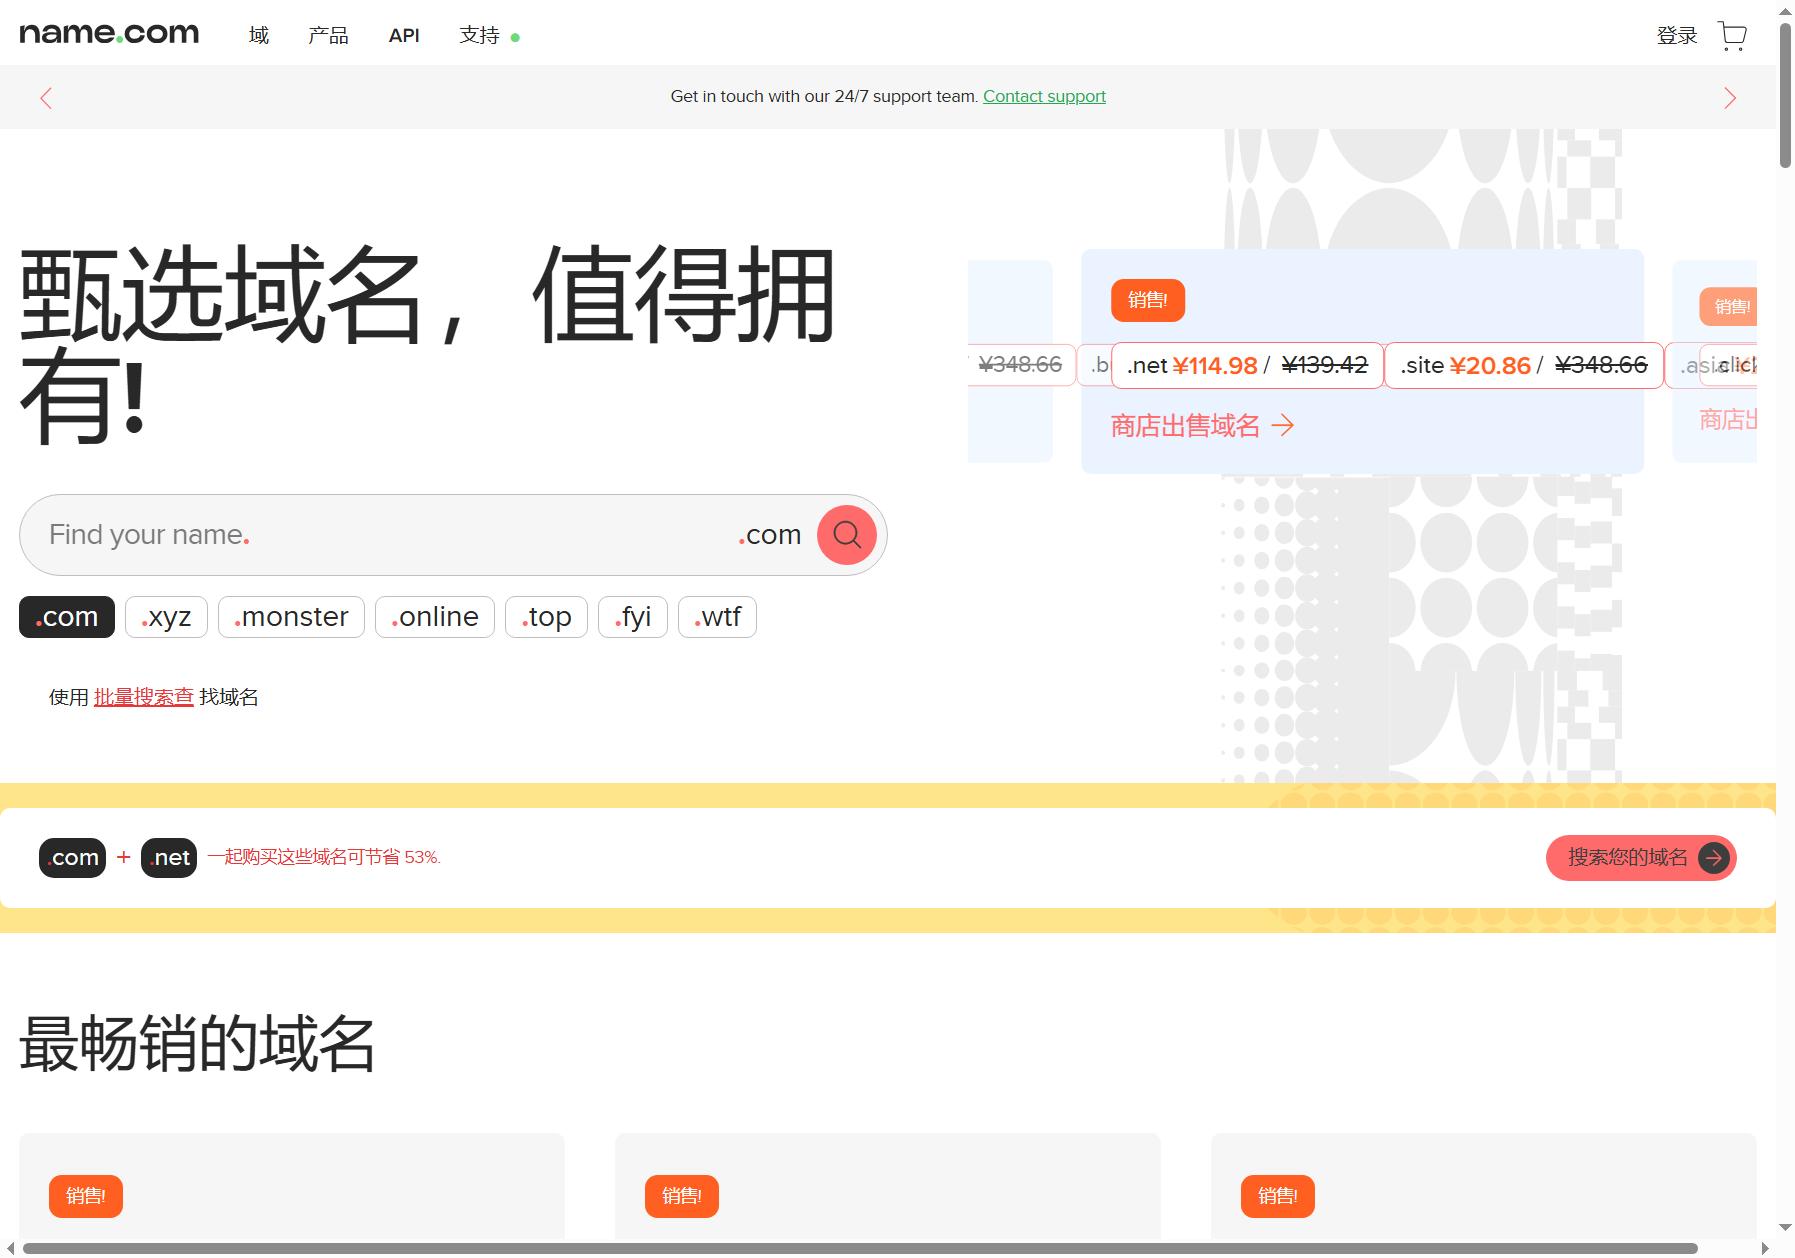
Task: Click 销售! badge on third bestseller card
Action: pyautogui.click(x=1278, y=1196)
